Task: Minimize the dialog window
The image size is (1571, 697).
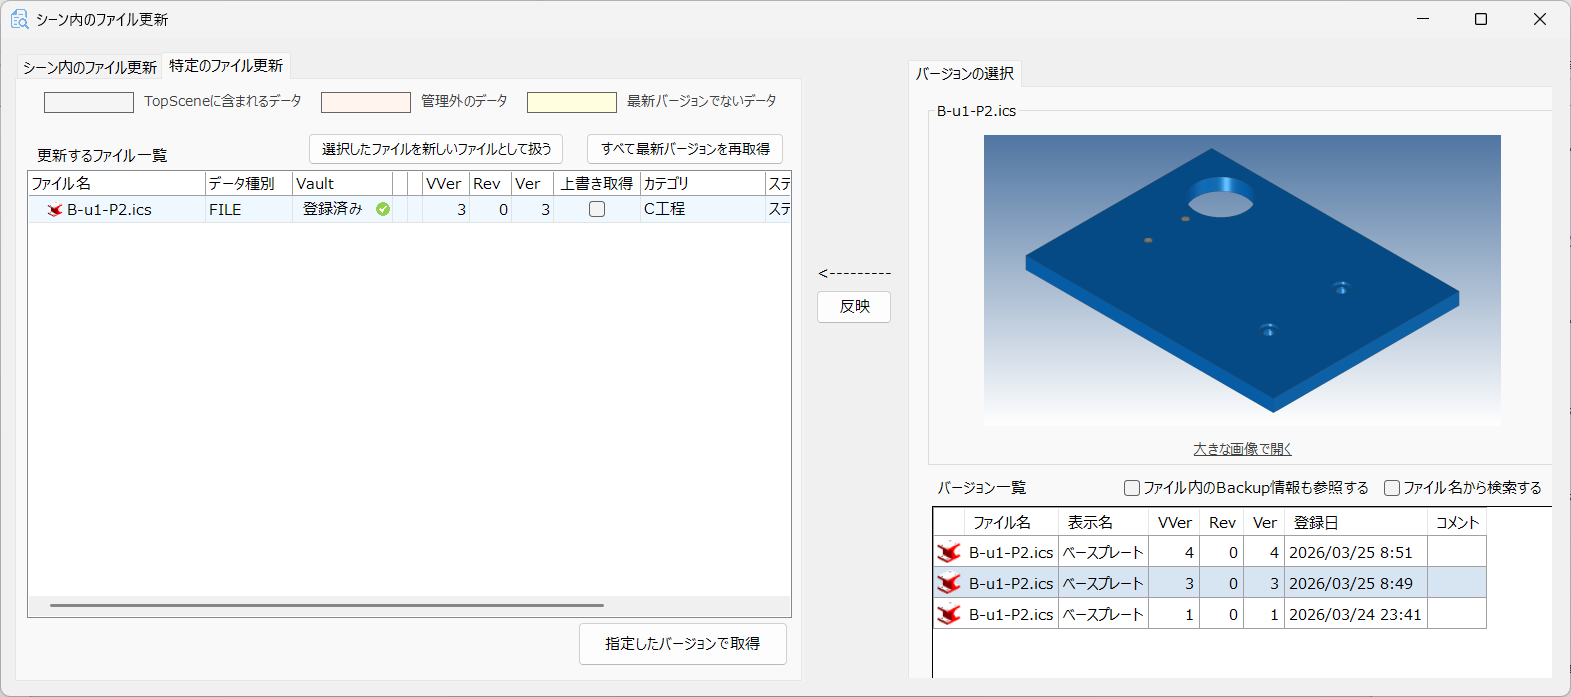Action: (x=1423, y=19)
